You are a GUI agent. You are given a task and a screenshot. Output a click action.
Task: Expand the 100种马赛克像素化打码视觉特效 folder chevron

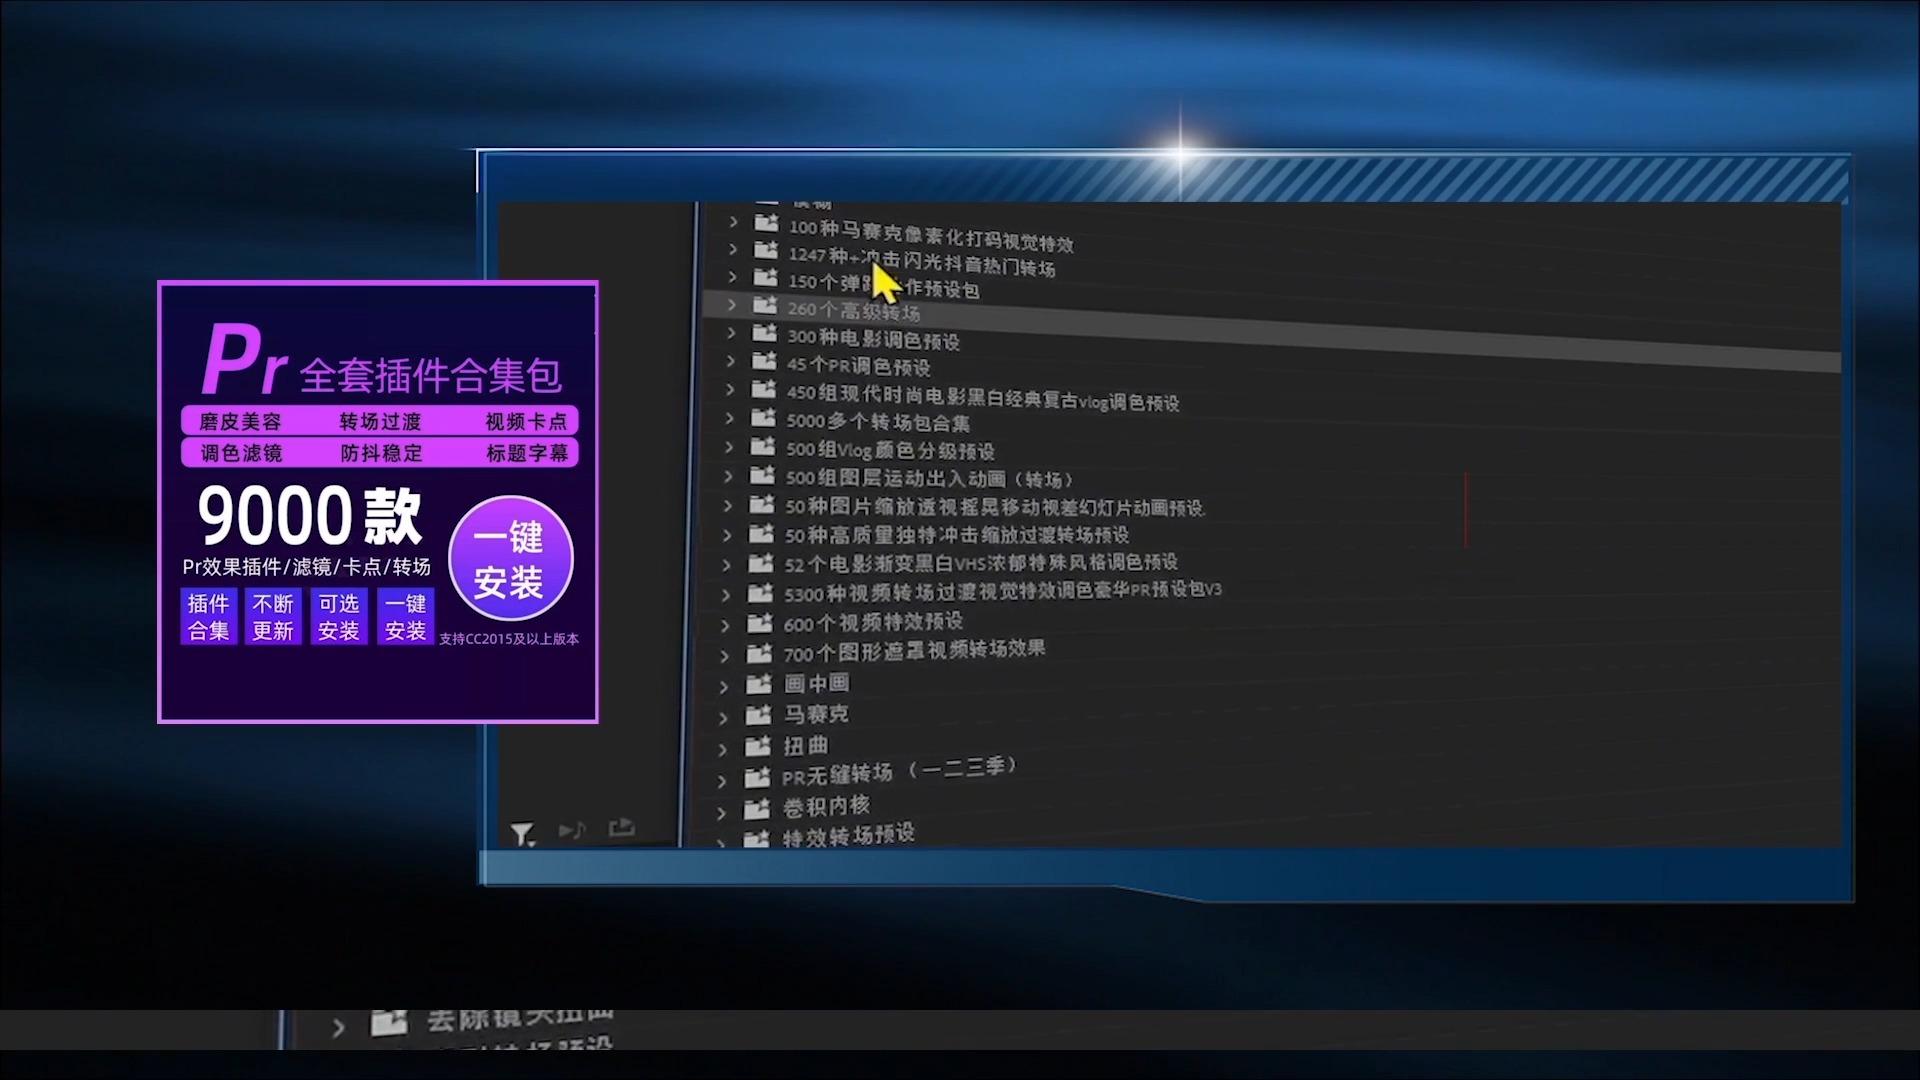point(733,222)
